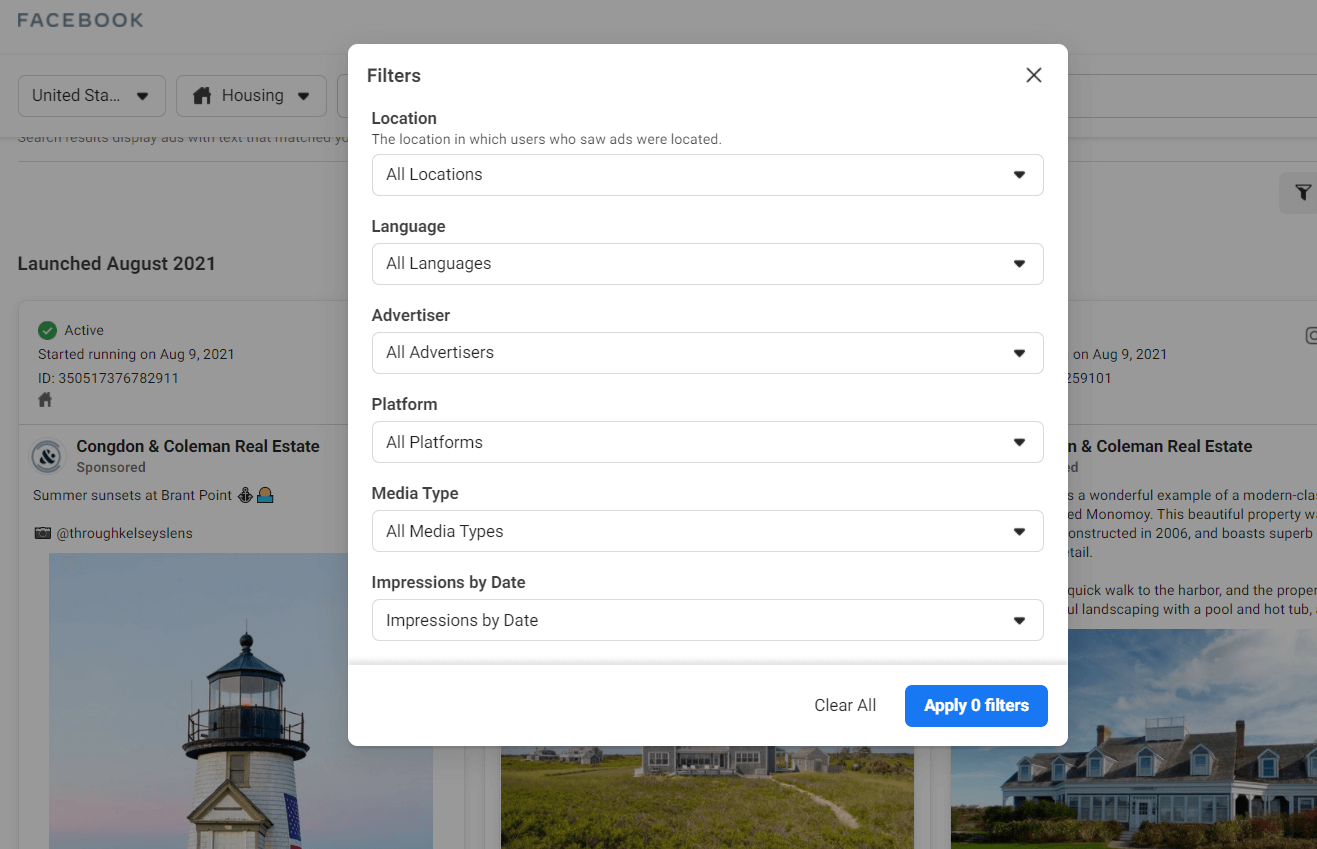Click the small house category icon under ID
This screenshot has width=1317, height=849.
[x=45, y=400]
